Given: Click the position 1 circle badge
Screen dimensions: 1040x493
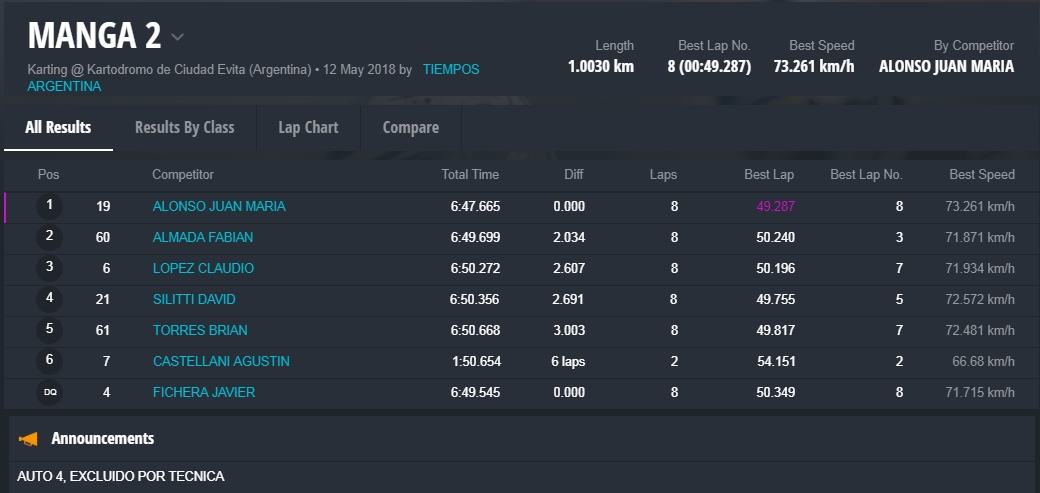Looking at the screenshot, I should click(49, 206).
